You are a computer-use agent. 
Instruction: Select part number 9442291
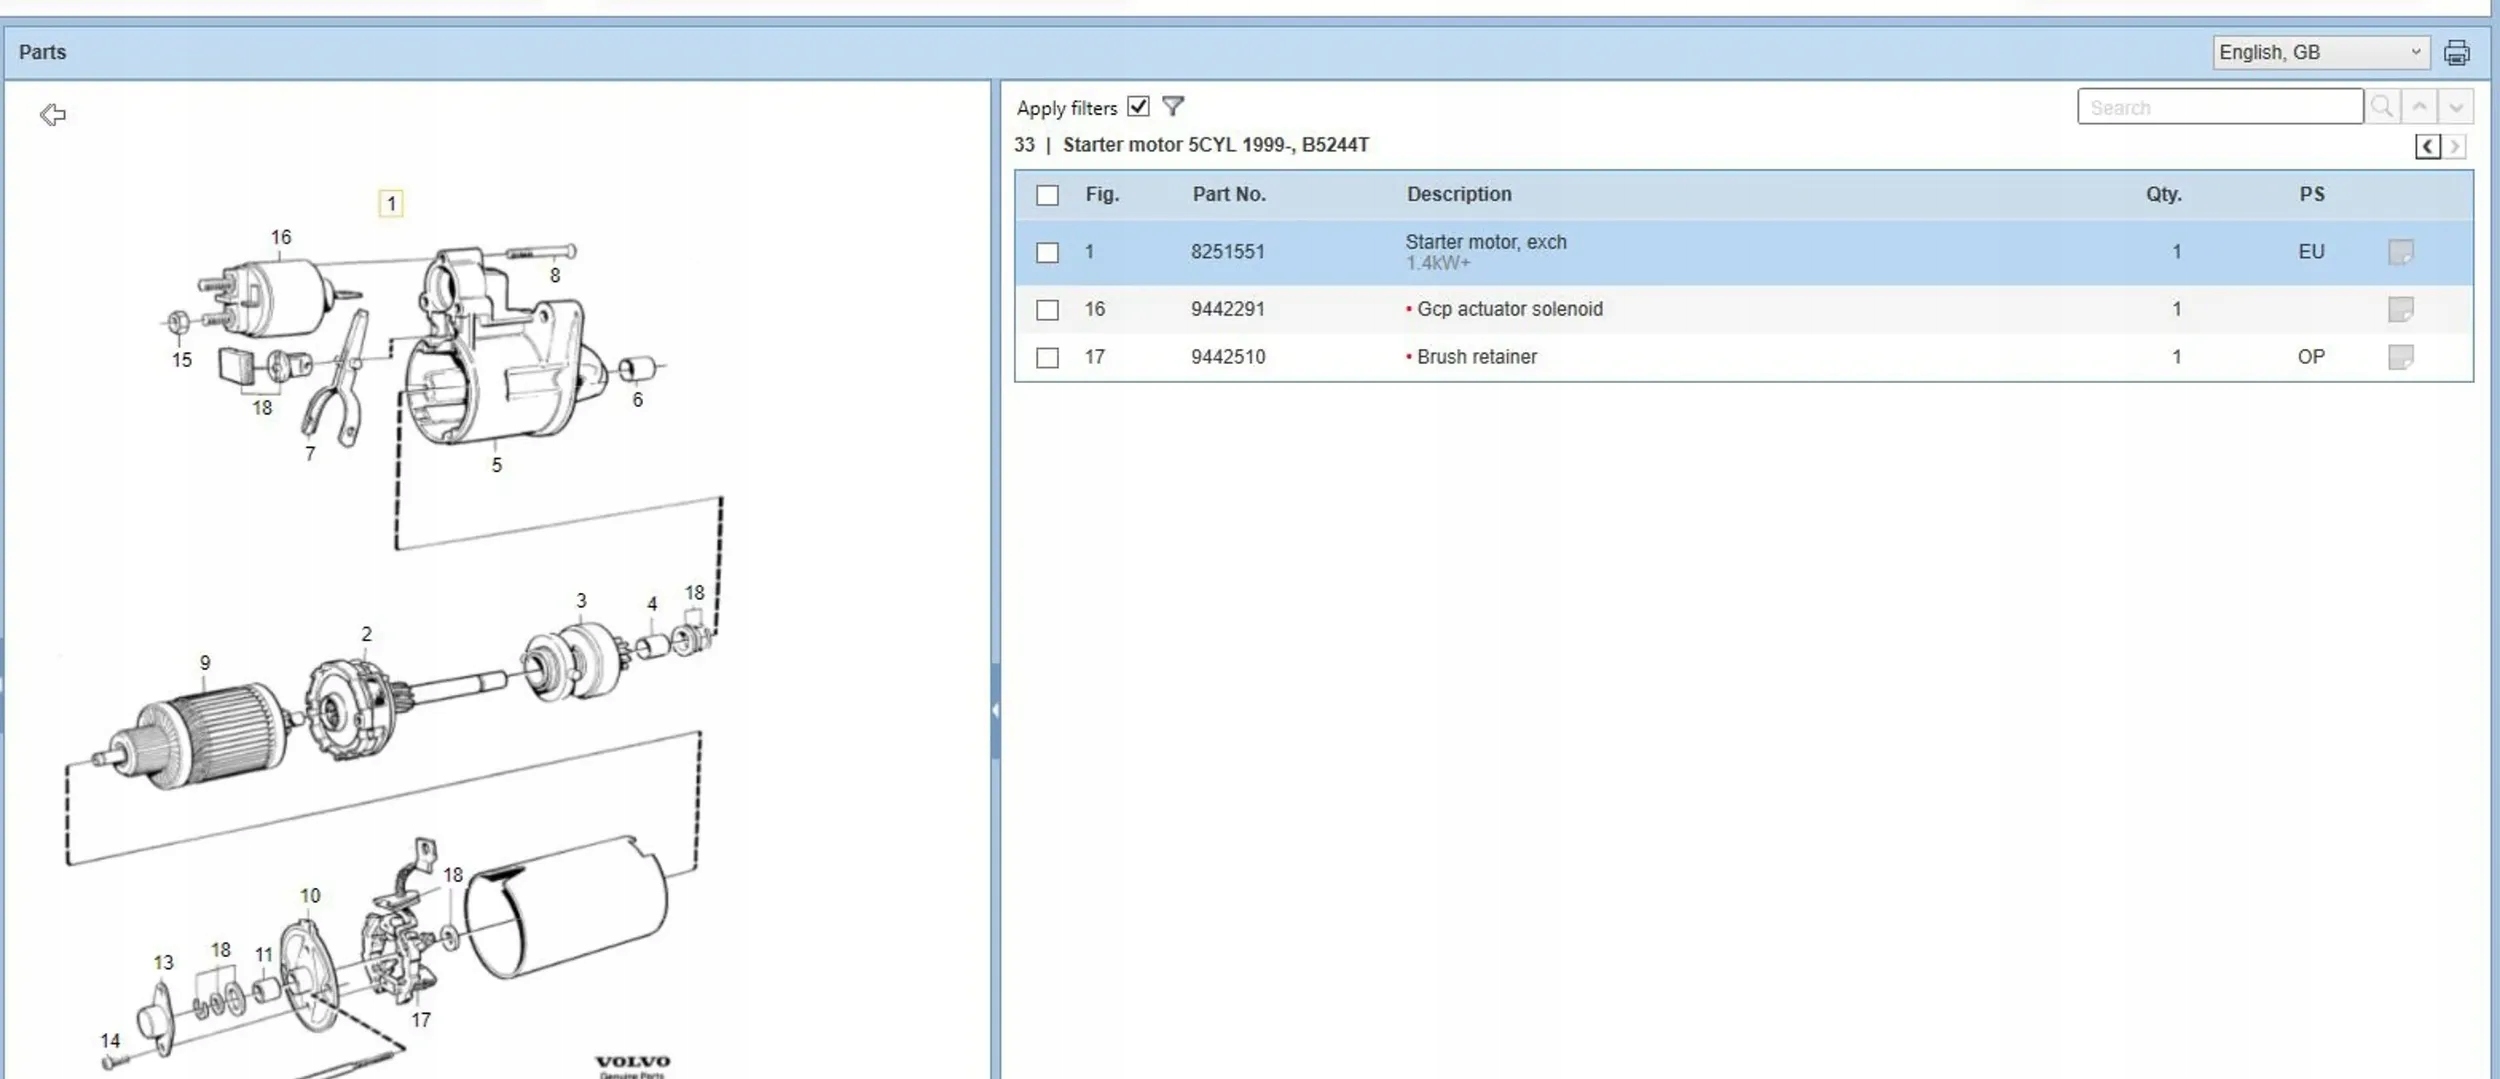(x=1227, y=309)
